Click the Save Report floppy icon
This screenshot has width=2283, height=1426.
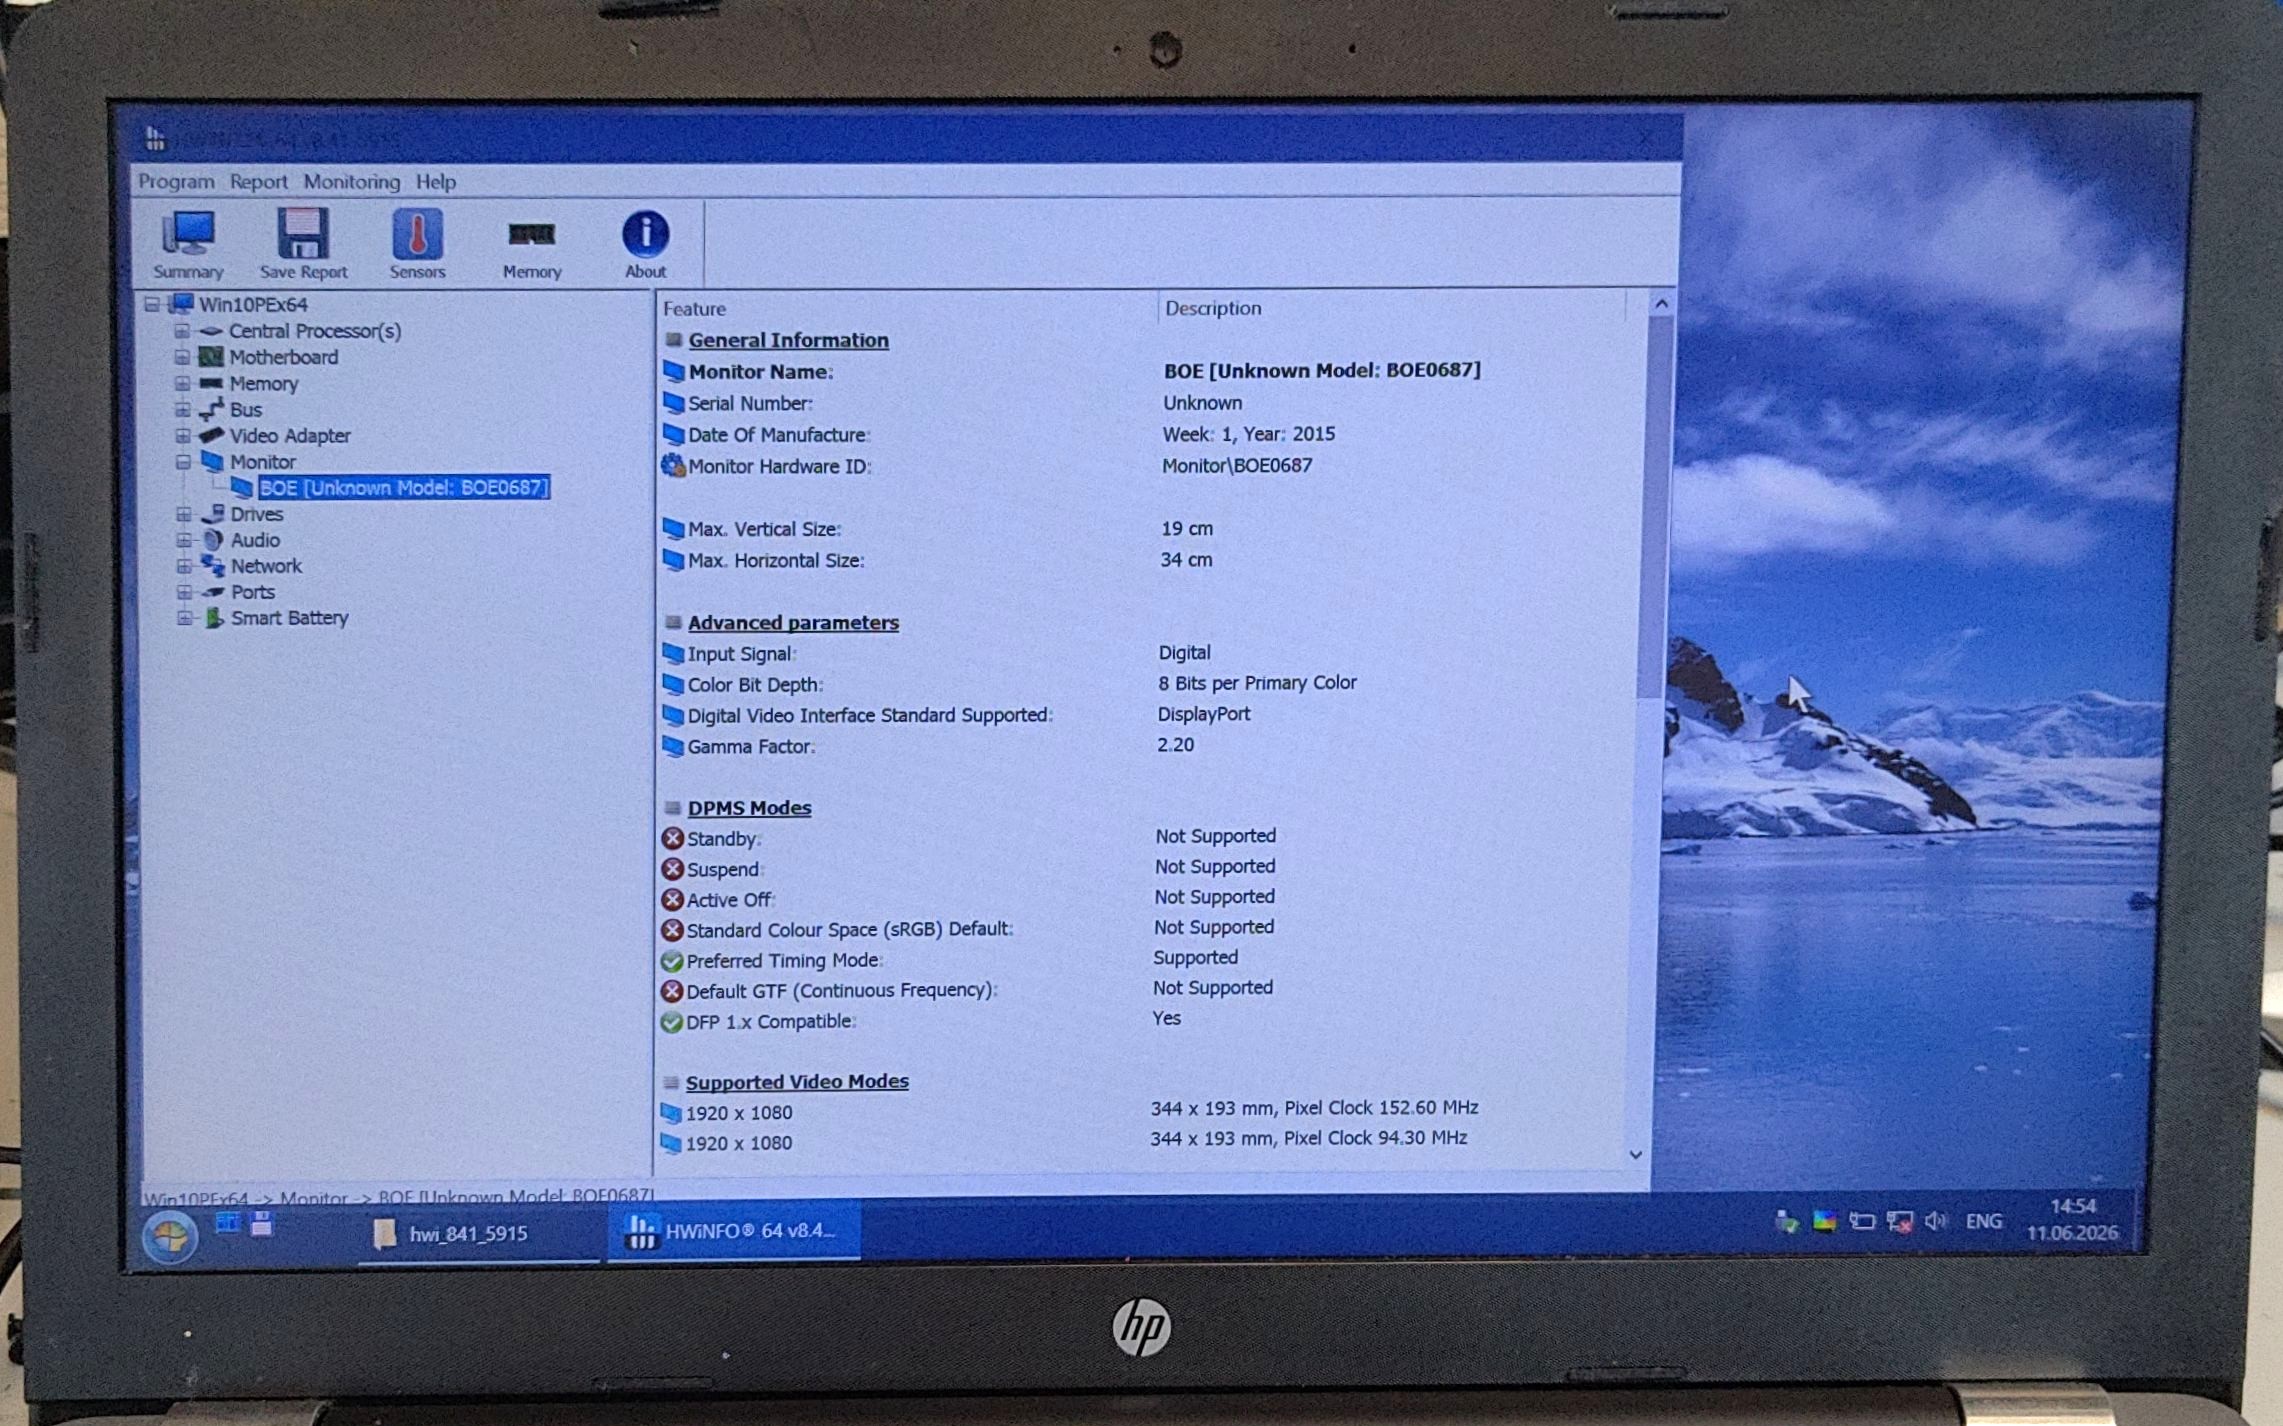point(303,234)
